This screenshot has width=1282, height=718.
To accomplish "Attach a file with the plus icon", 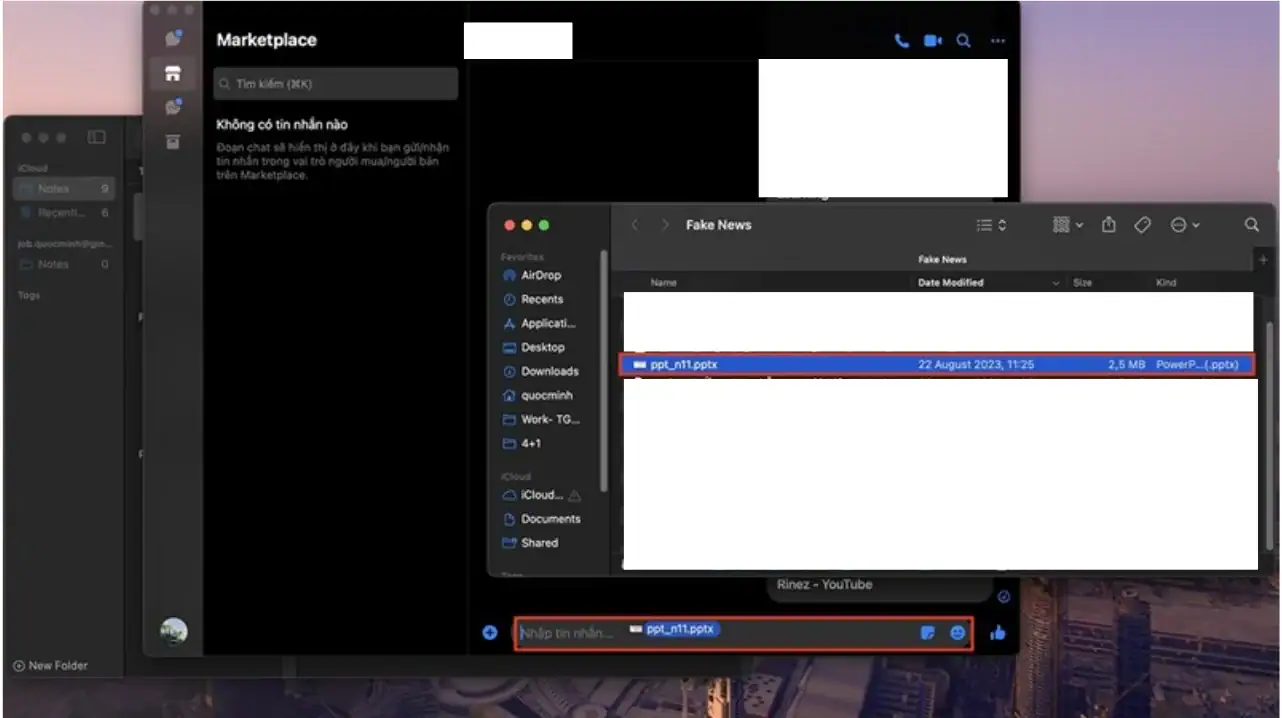I will coord(489,632).
